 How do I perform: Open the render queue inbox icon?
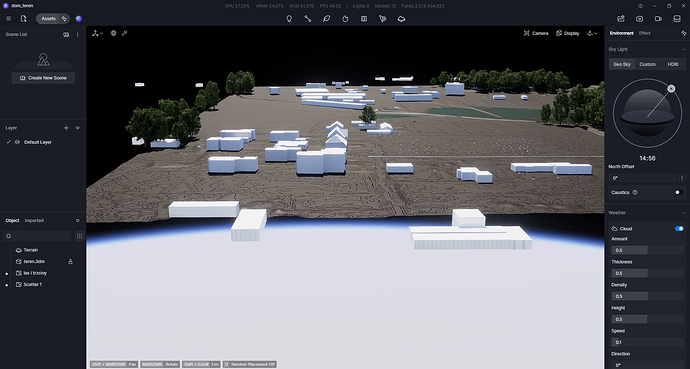[677, 19]
